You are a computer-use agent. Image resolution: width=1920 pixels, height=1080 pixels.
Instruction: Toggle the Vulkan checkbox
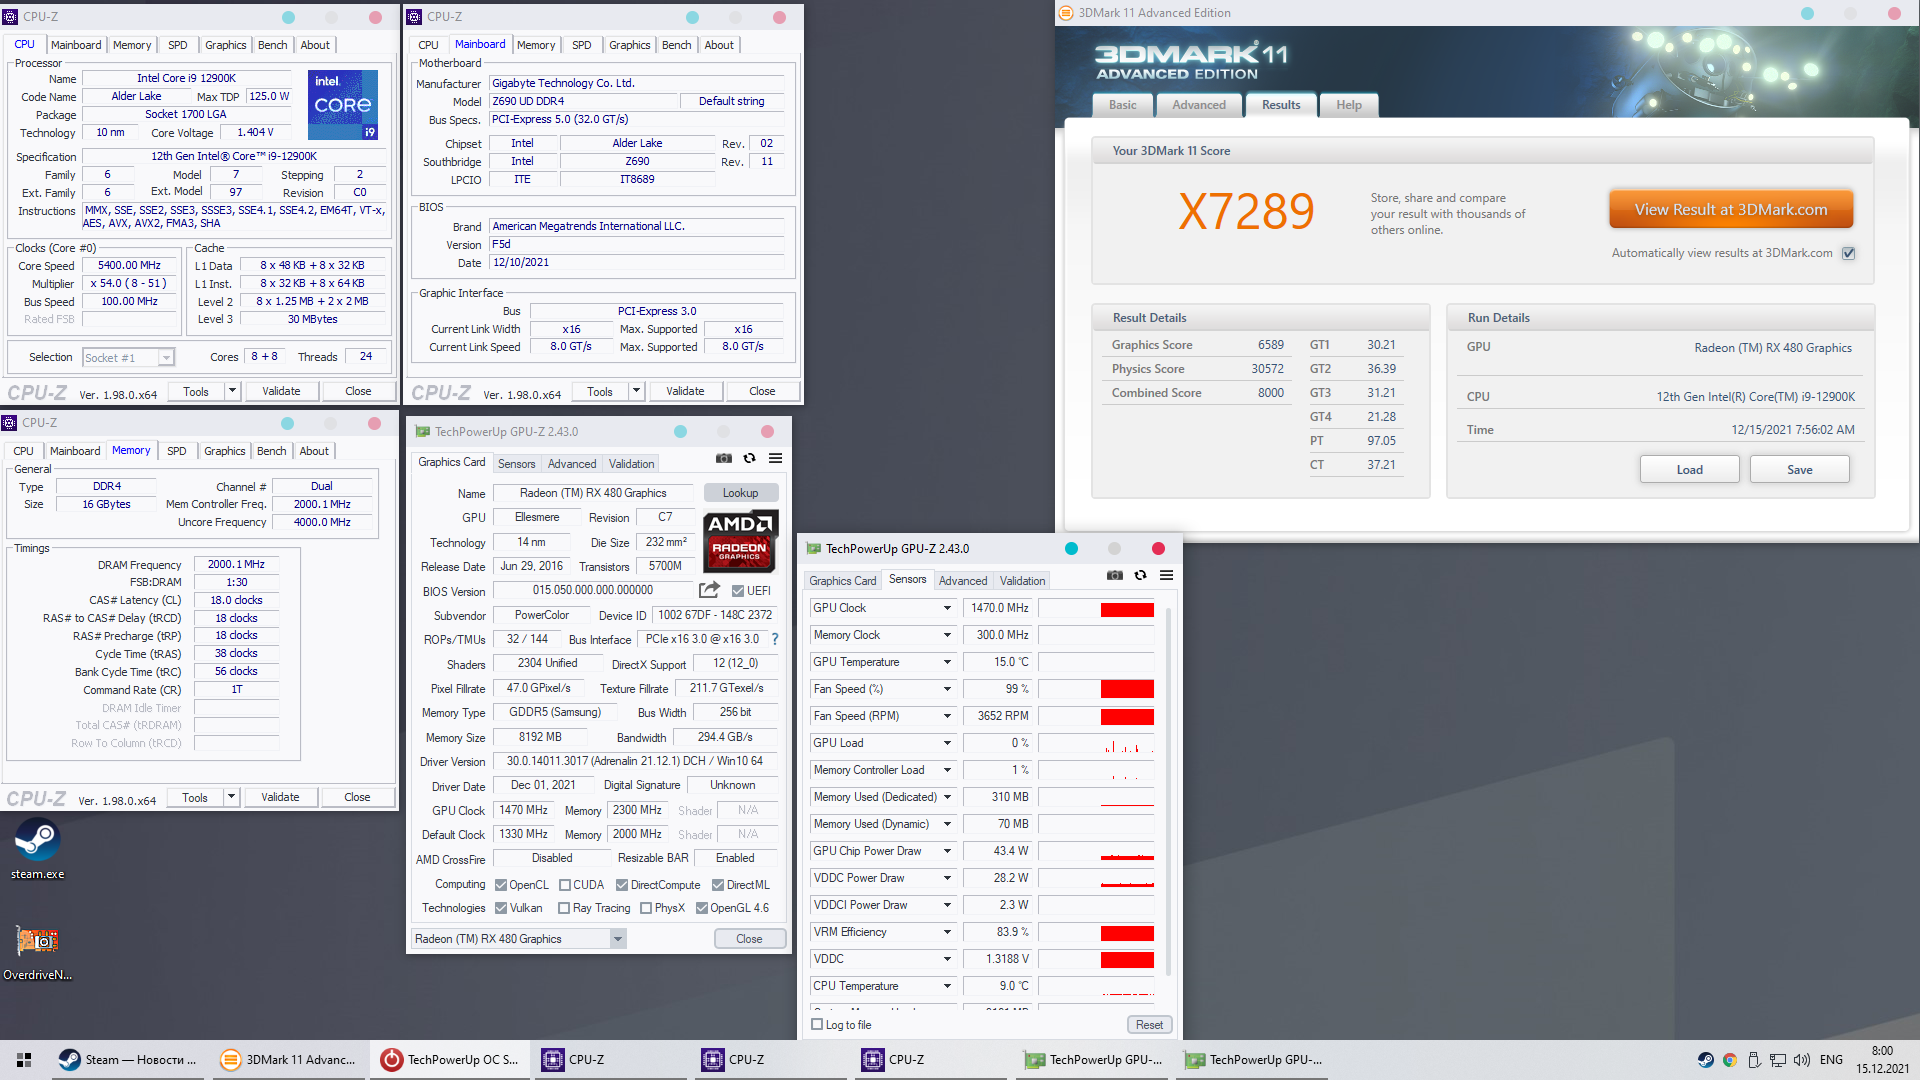501,908
